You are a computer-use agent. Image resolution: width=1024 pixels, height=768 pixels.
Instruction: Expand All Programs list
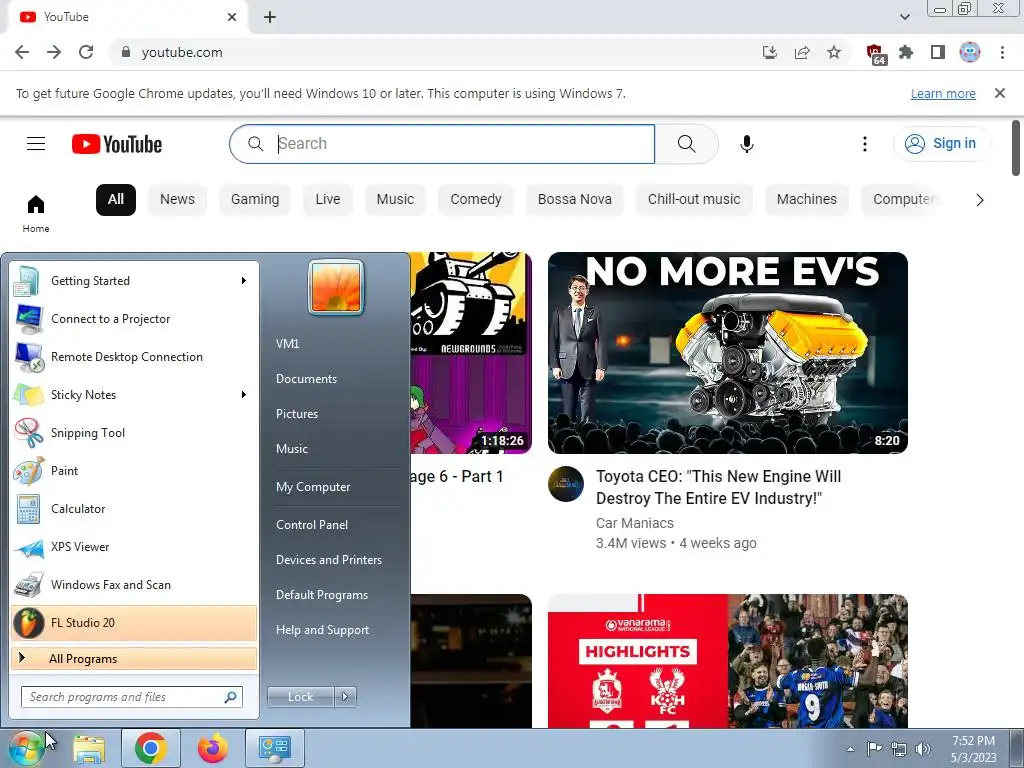(134, 659)
